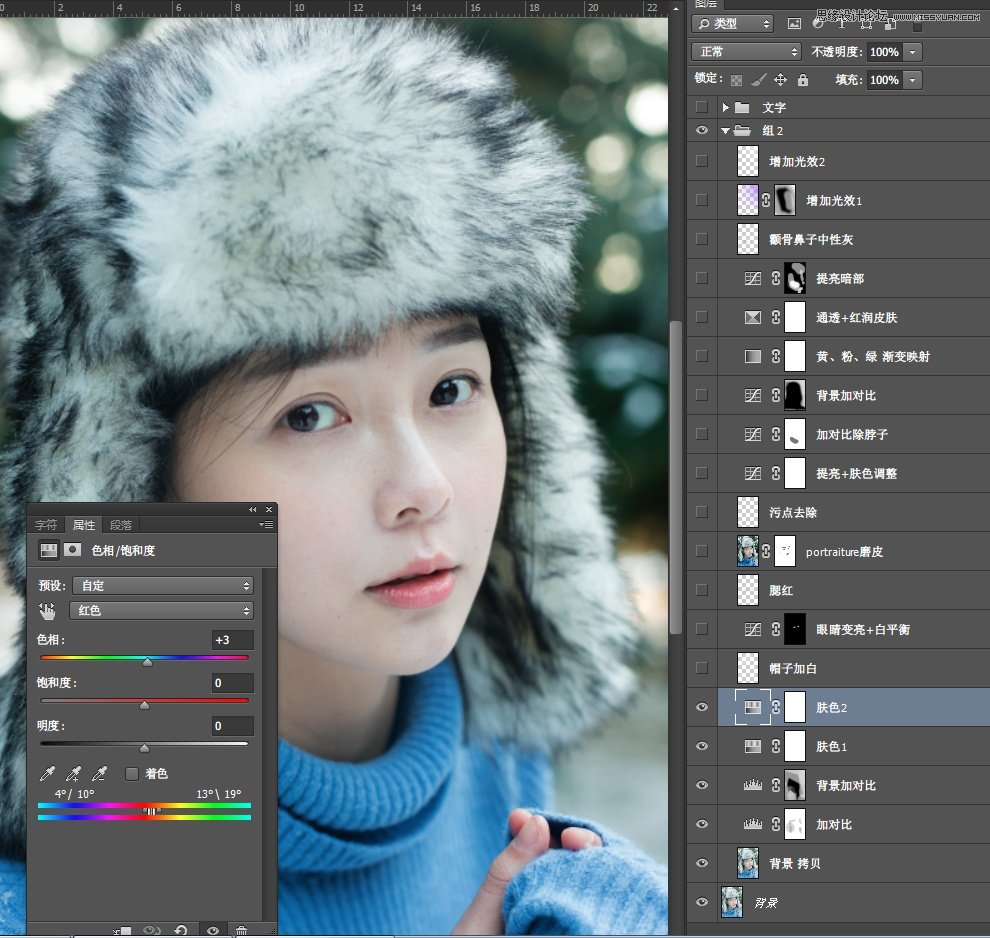Click the 饱和度 slider handle
Screen dimensions: 990x938
tap(144, 705)
